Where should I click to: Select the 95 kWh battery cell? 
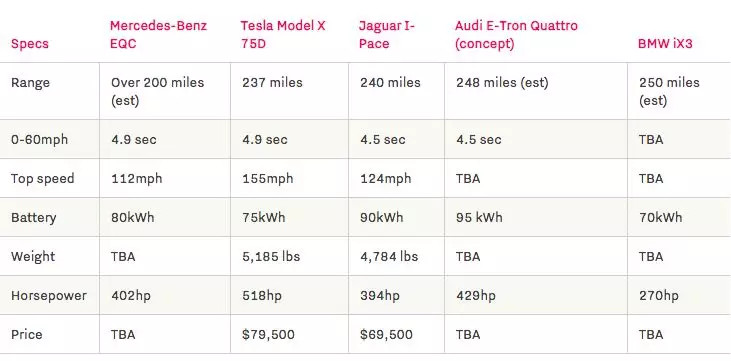[479, 218]
